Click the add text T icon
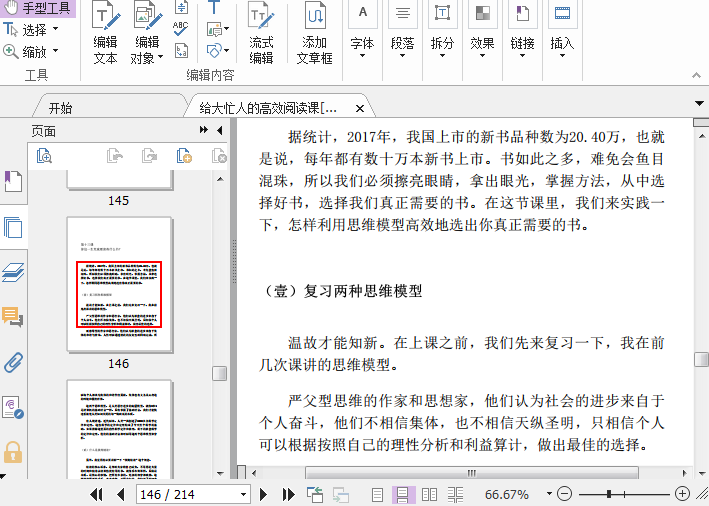Viewport: 709px width, 506px height. click(213, 8)
